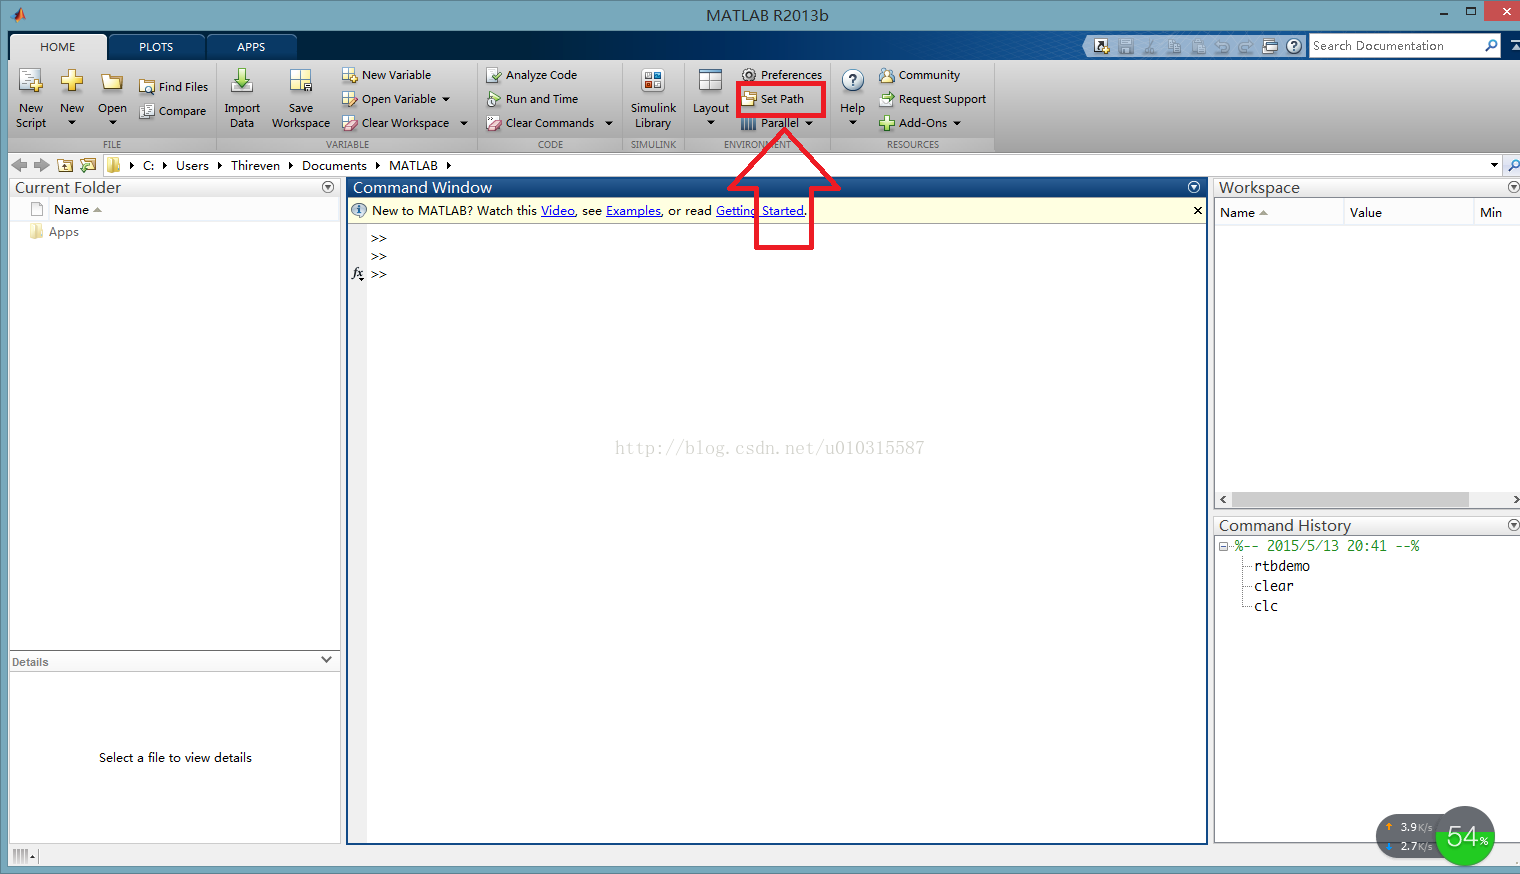
Task: Start Run and Time profiler
Action: [533, 99]
